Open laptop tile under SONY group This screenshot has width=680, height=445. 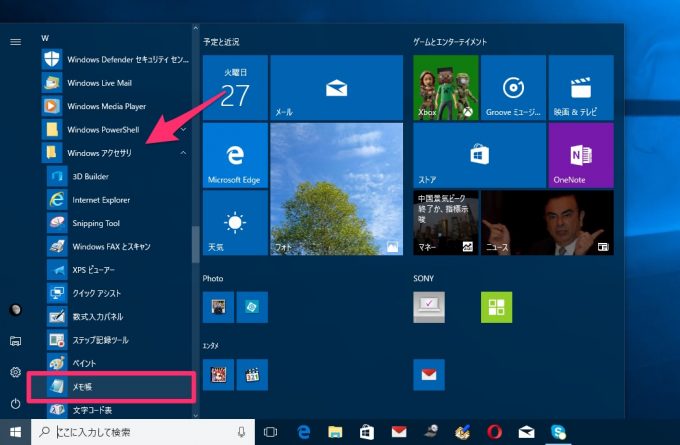coord(429,307)
